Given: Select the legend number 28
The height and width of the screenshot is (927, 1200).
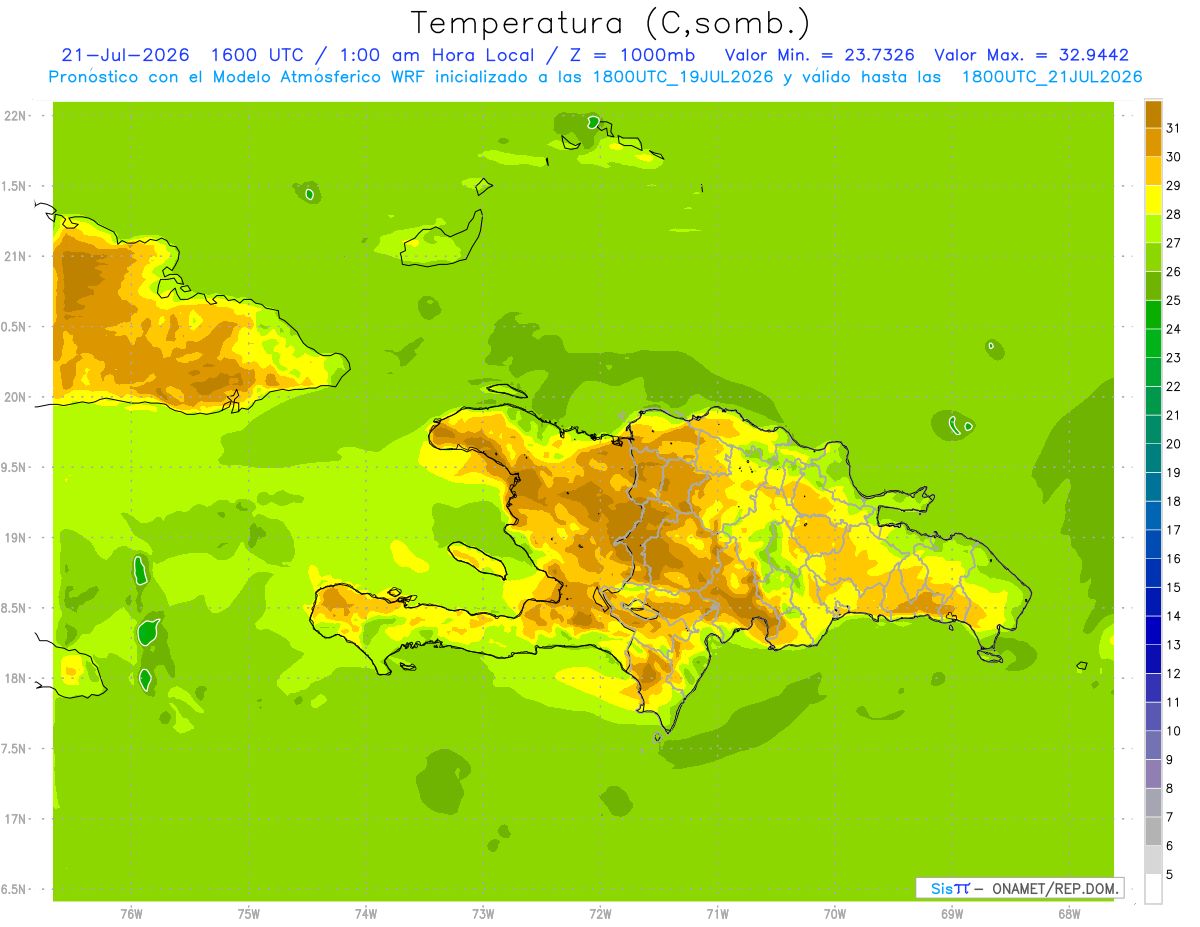Looking at the screenshot, I should click(x=1173, y=214).
